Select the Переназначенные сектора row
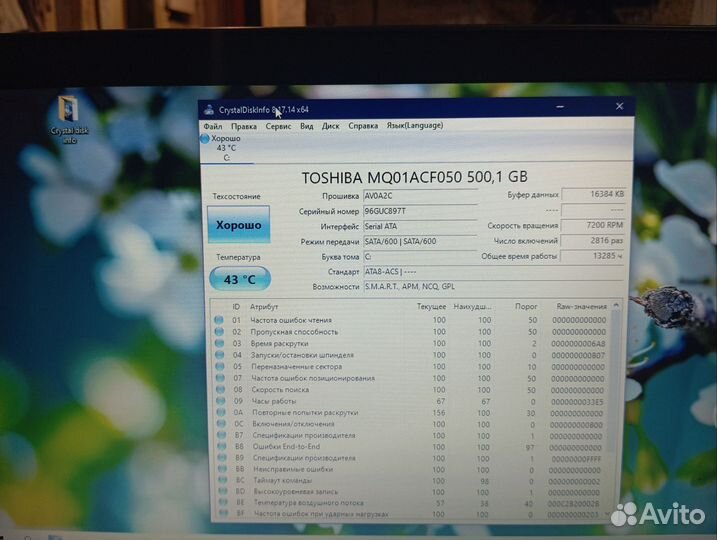 (411, 367)
